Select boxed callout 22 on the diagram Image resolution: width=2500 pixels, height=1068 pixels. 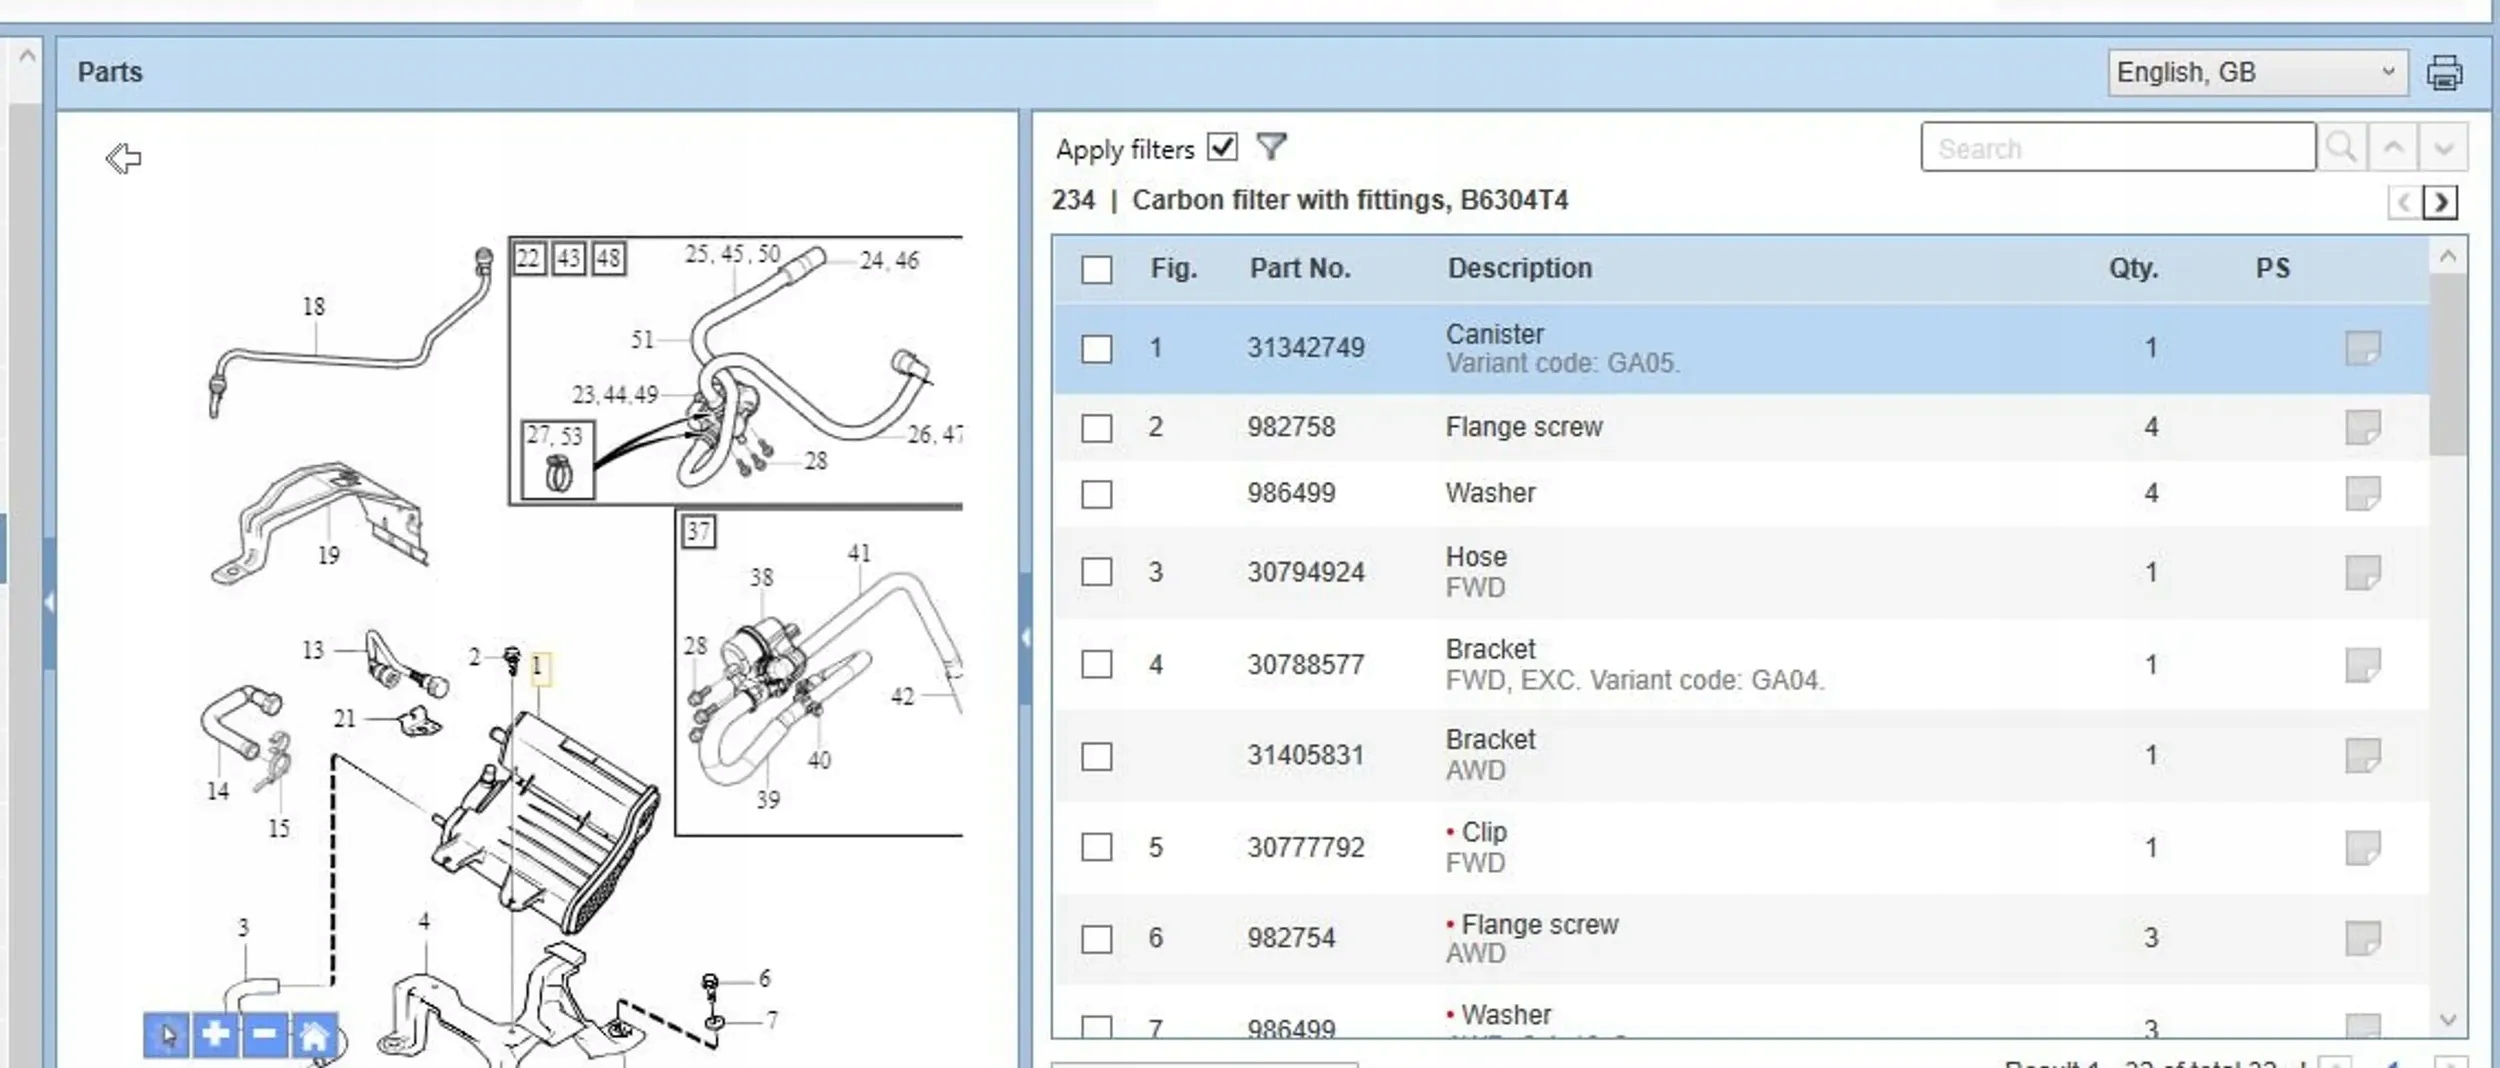pyautogui.click(x=529, y=259)
